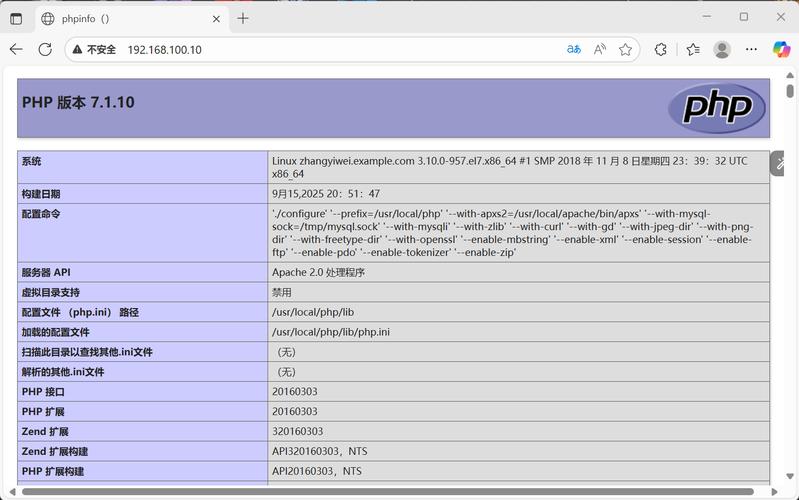Go back to previous page
The height and width of the screenshot is (500, 799).
click(16, 49)
